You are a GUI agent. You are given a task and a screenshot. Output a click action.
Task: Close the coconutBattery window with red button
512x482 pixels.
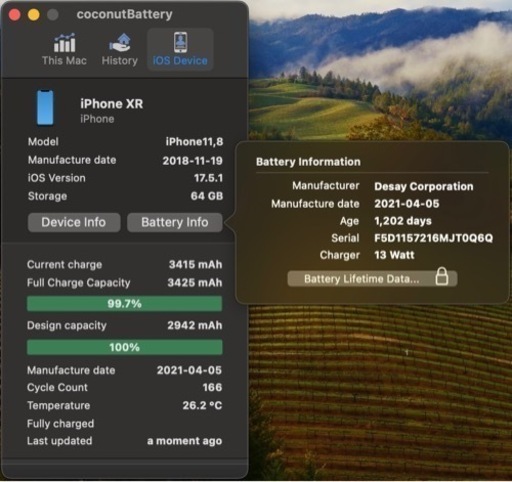click(x=14, y=15)
